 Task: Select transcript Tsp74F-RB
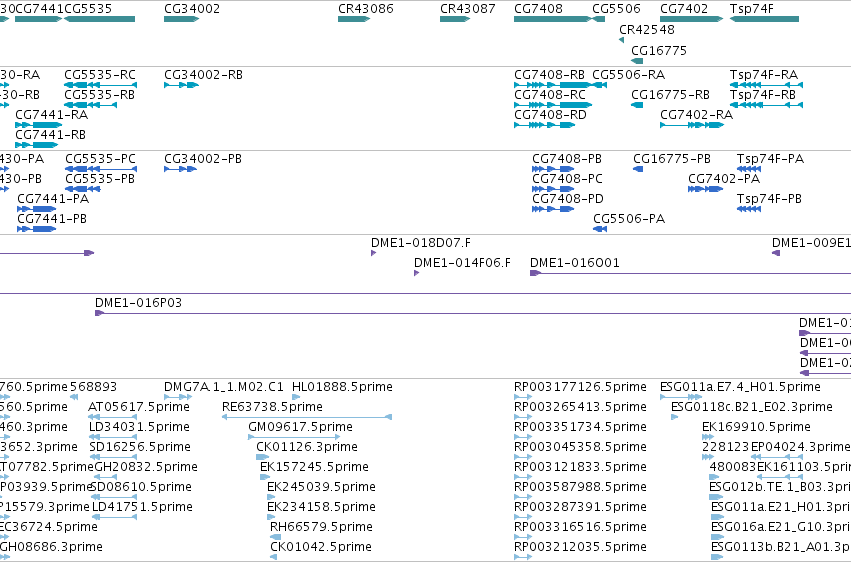pos(766,105)
